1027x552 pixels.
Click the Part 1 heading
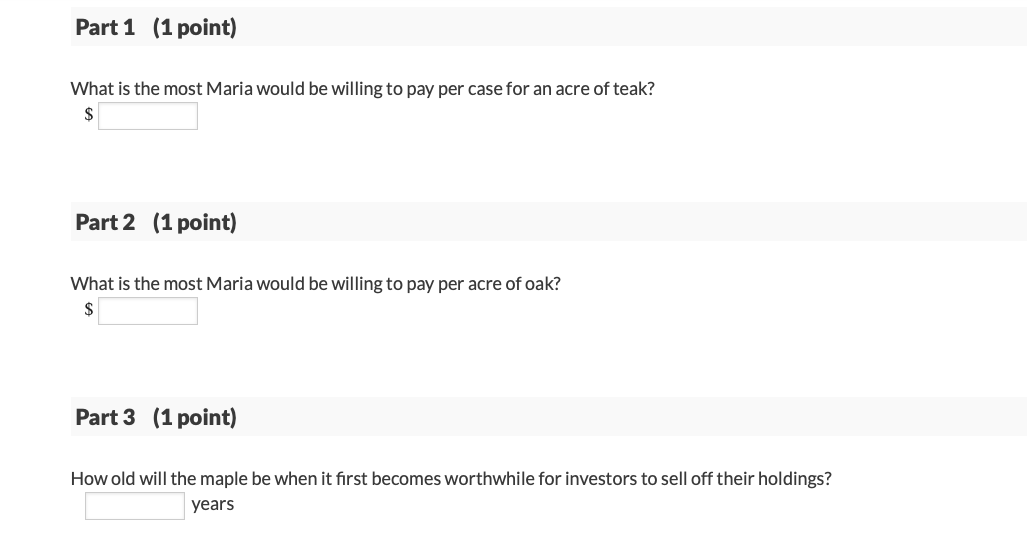(105, 27)
